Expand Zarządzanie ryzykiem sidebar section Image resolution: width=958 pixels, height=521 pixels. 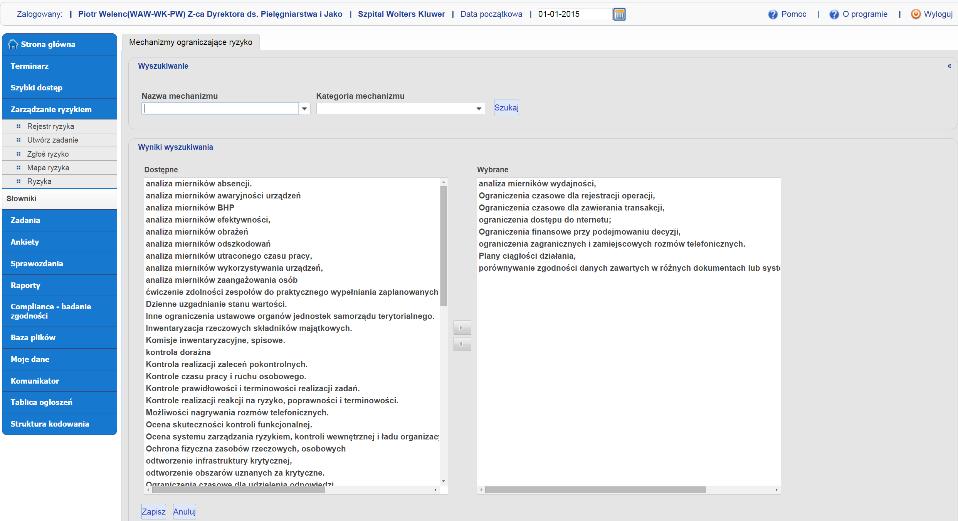(x=59, y=109)
